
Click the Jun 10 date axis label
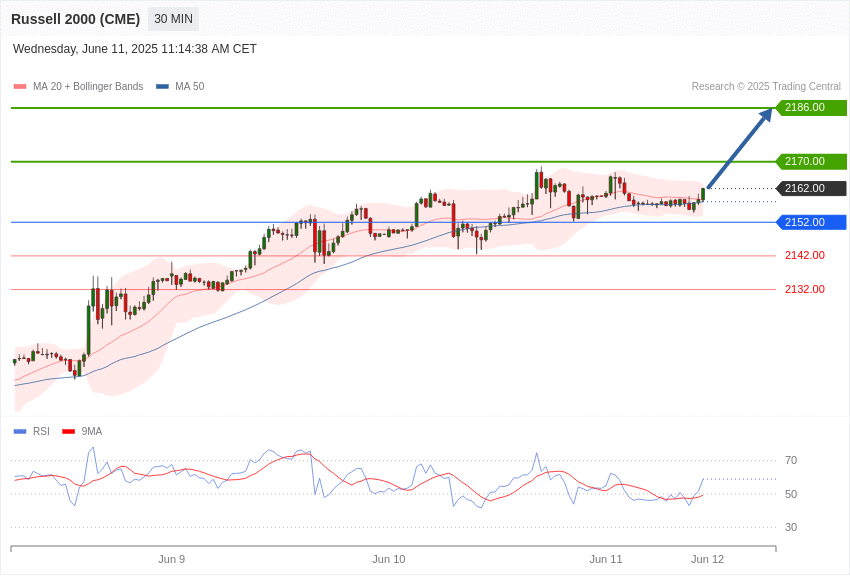pyautogui.click(x=389, y=559)
